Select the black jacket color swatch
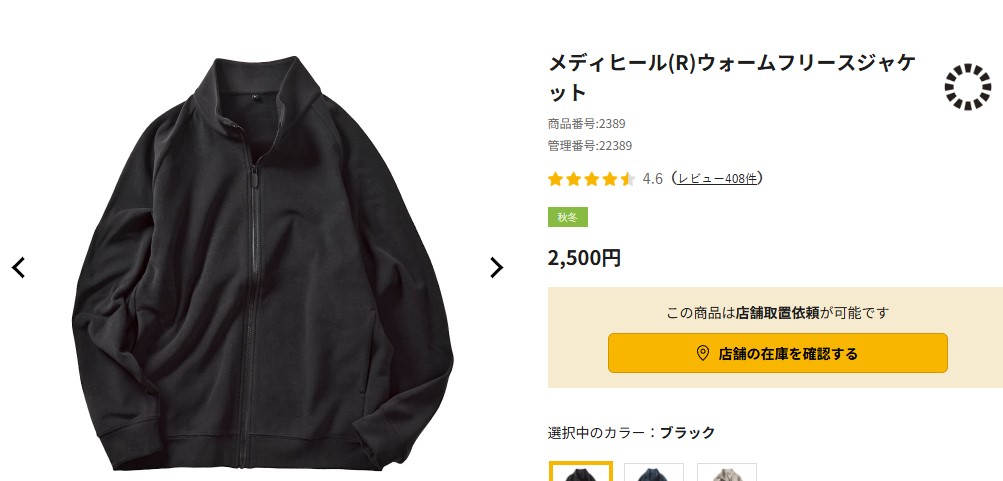1003x481 pixels. [580, 472]
